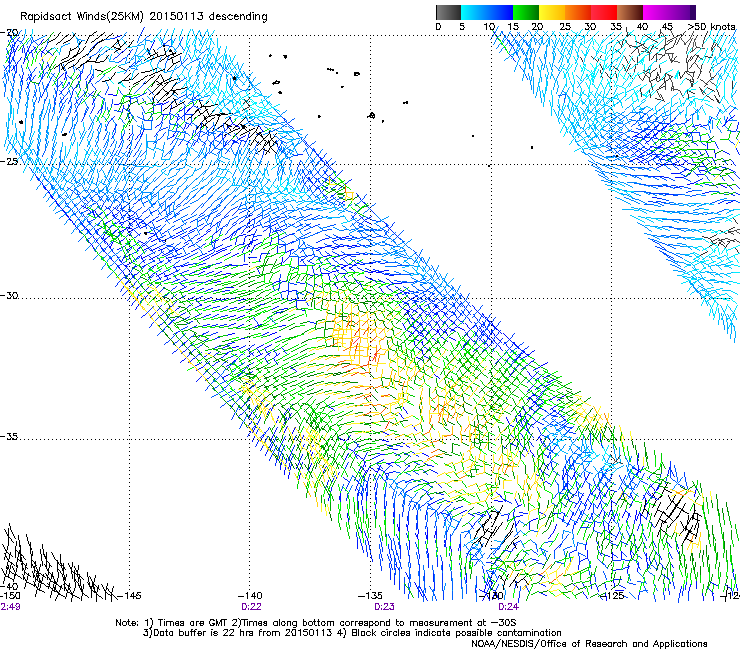Viewport: 740px width, 650px height.
Task: Click the '30' label under the legend
Action: (590, 27)
